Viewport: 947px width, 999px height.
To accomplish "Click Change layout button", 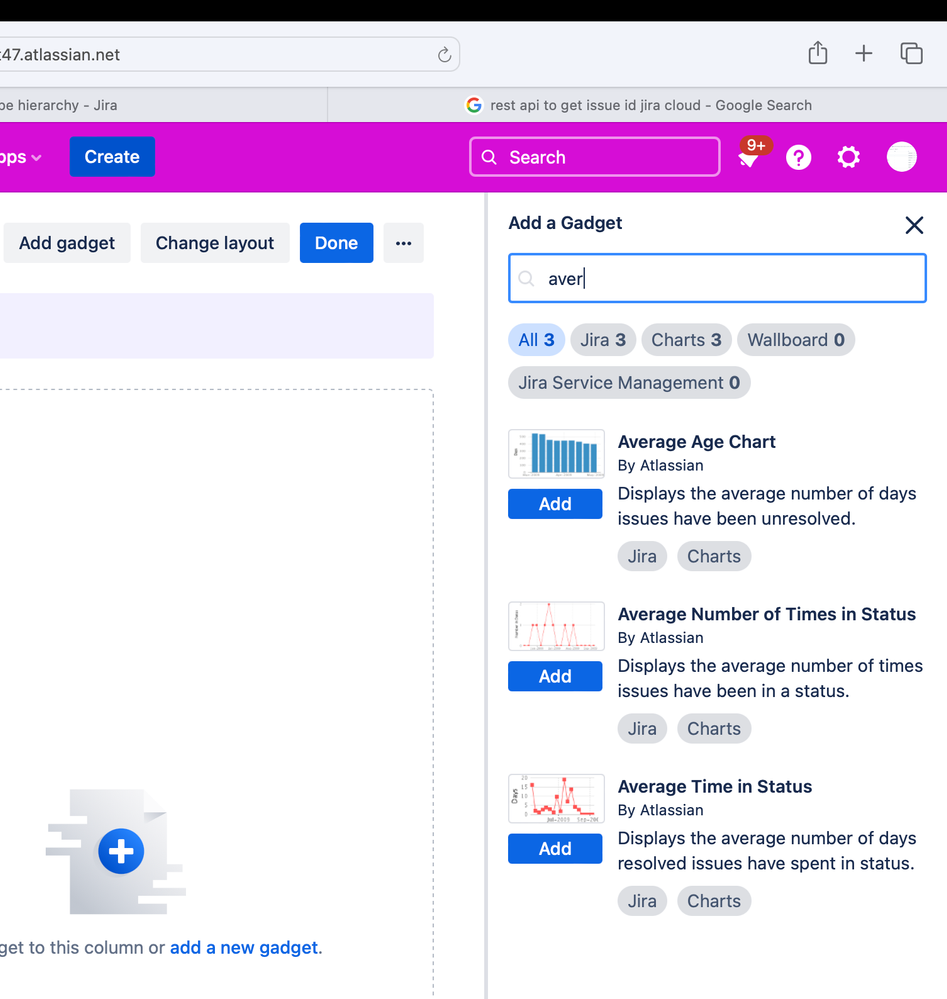I will 215,243.
